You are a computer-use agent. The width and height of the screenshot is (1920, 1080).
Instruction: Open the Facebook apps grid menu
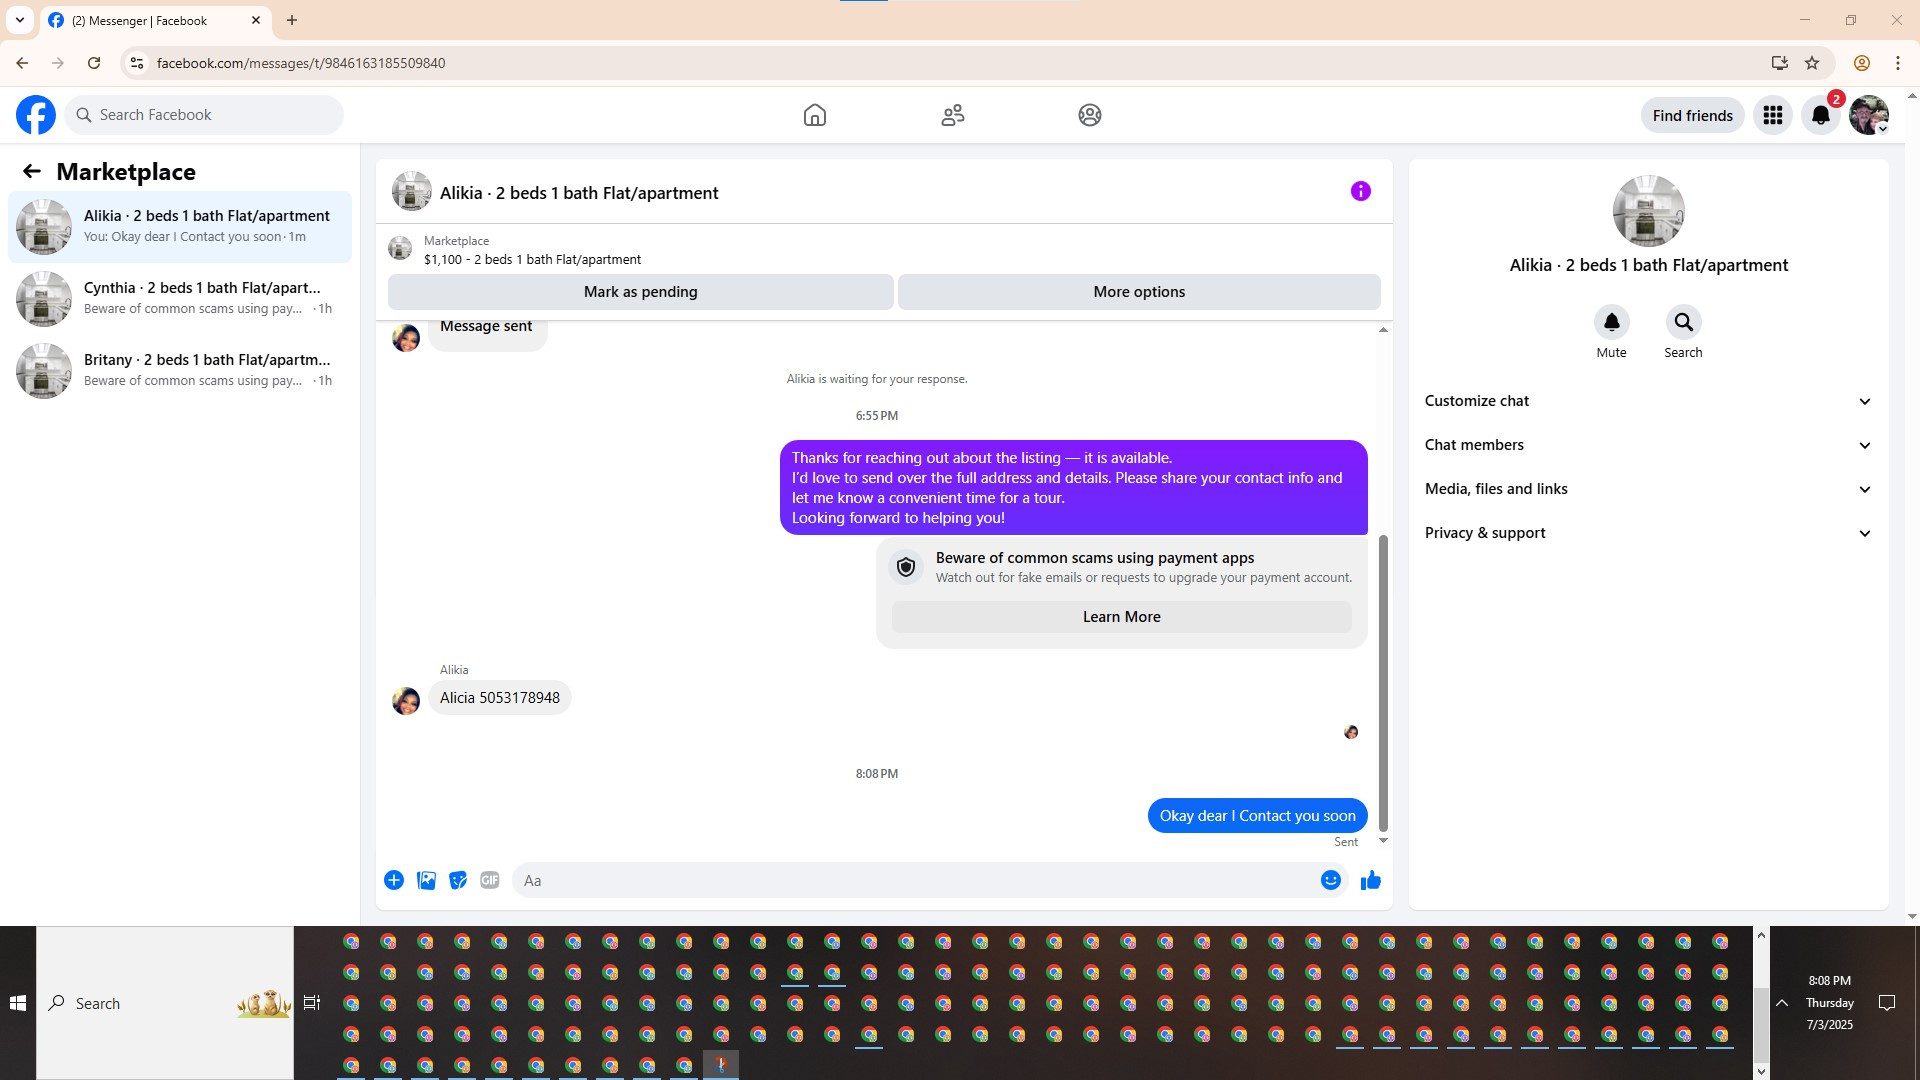[x=1772, y=115]
